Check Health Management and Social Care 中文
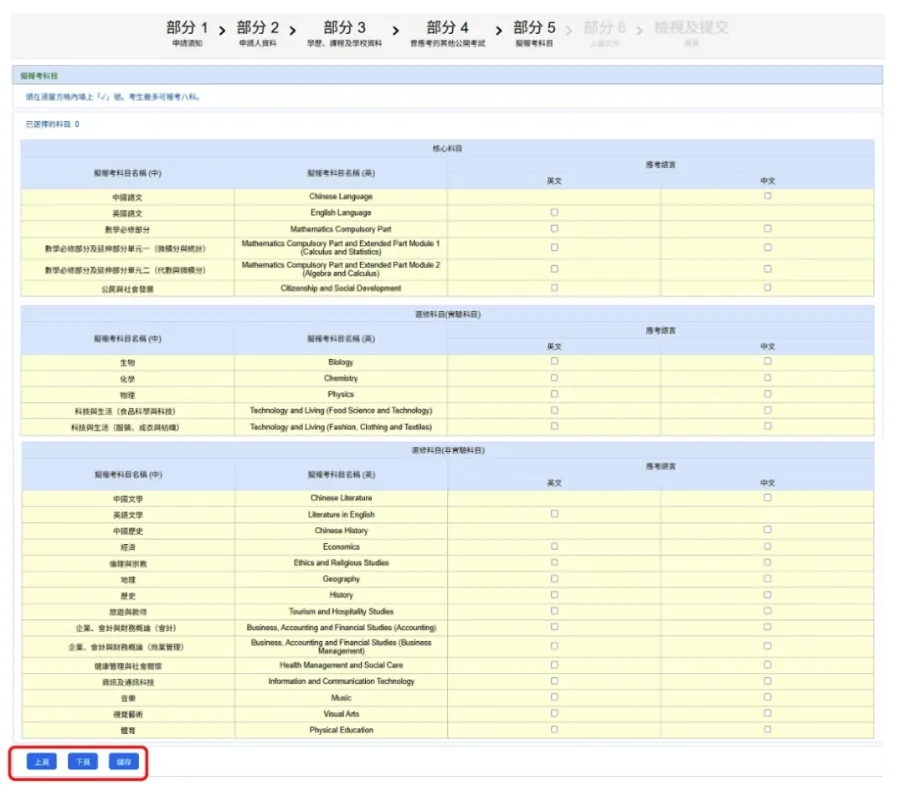Viewport: 903px width, 791px height. coord(767,664)
